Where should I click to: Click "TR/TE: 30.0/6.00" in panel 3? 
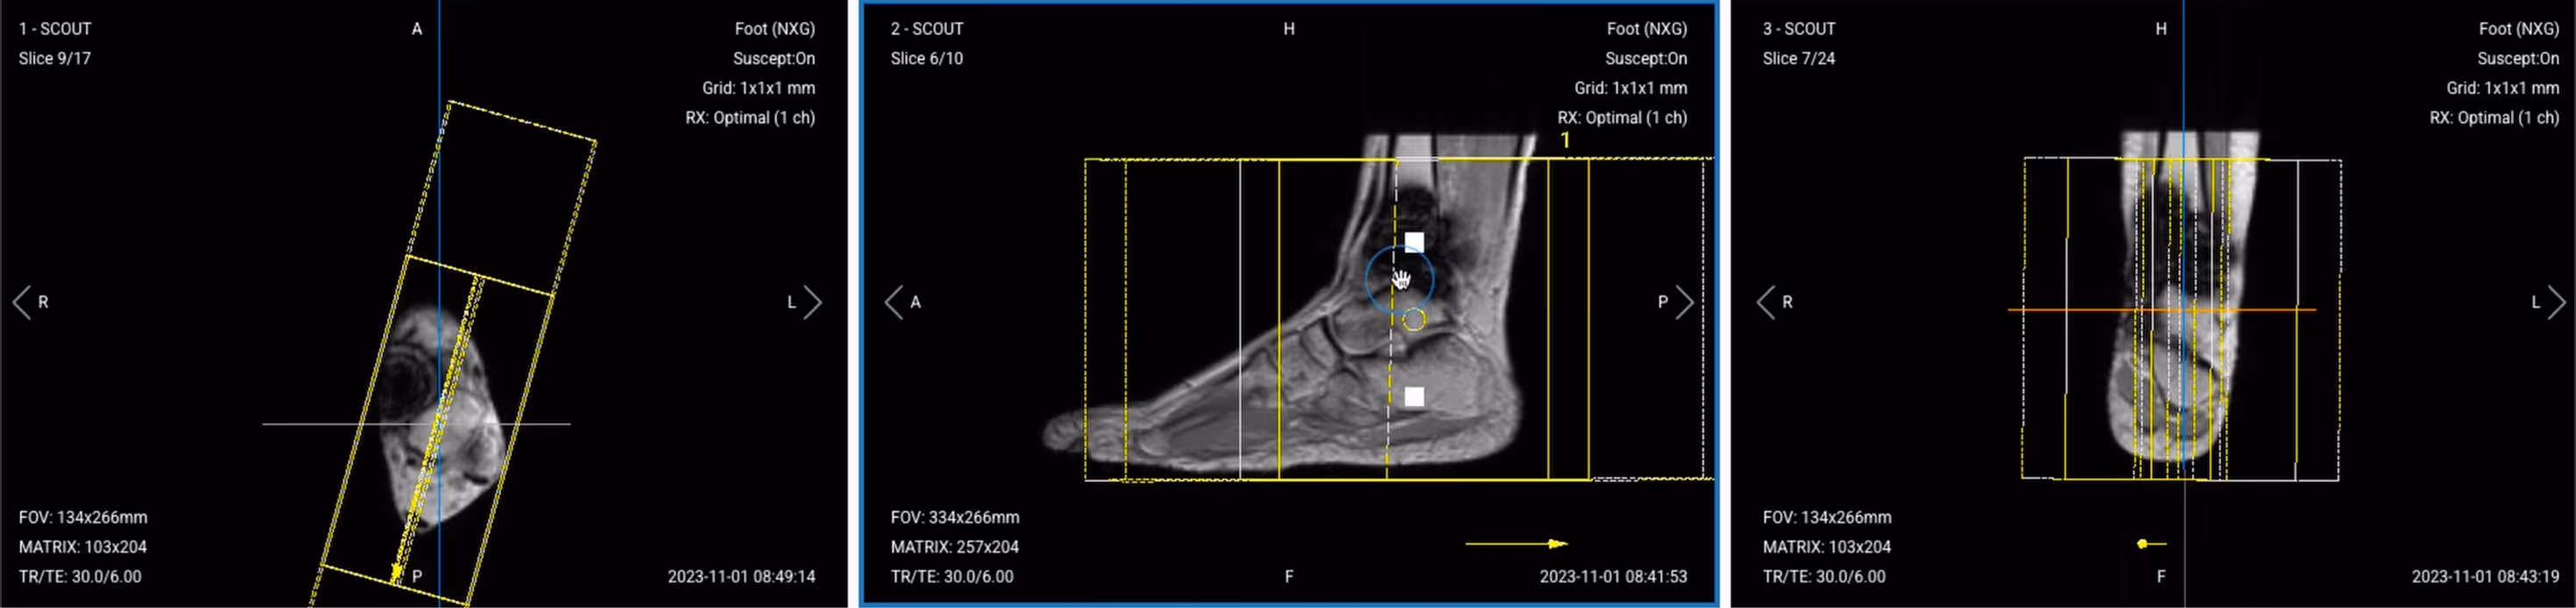1824,576
